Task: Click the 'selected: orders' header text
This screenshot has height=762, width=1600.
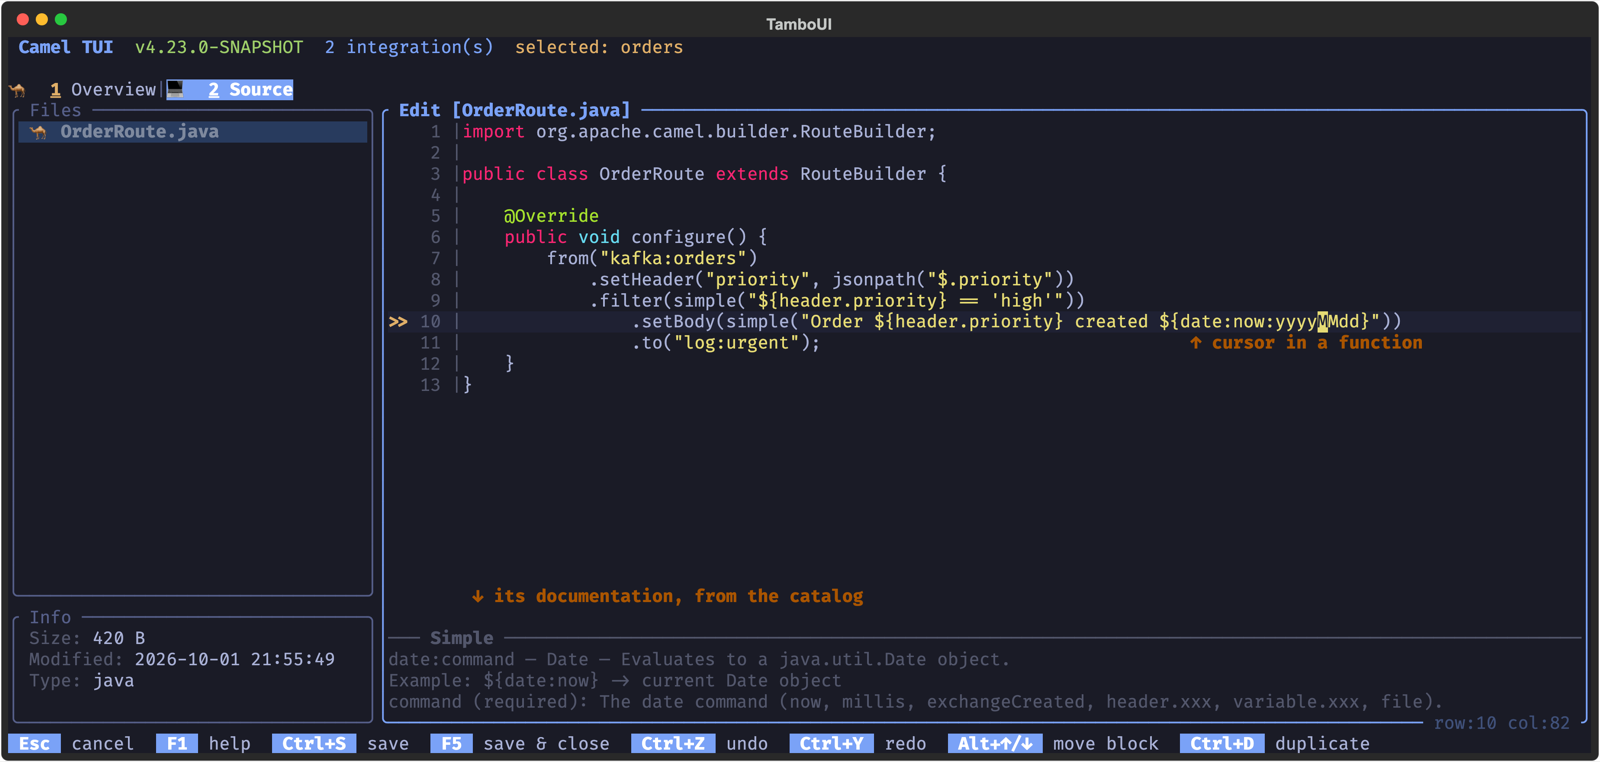Action: [x=599, y=48]
